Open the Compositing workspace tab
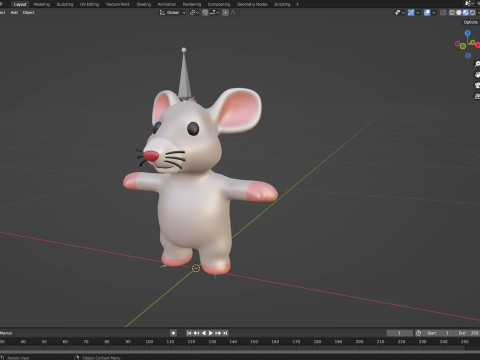This screenshot has width=480, height=360. click(219, 4)
